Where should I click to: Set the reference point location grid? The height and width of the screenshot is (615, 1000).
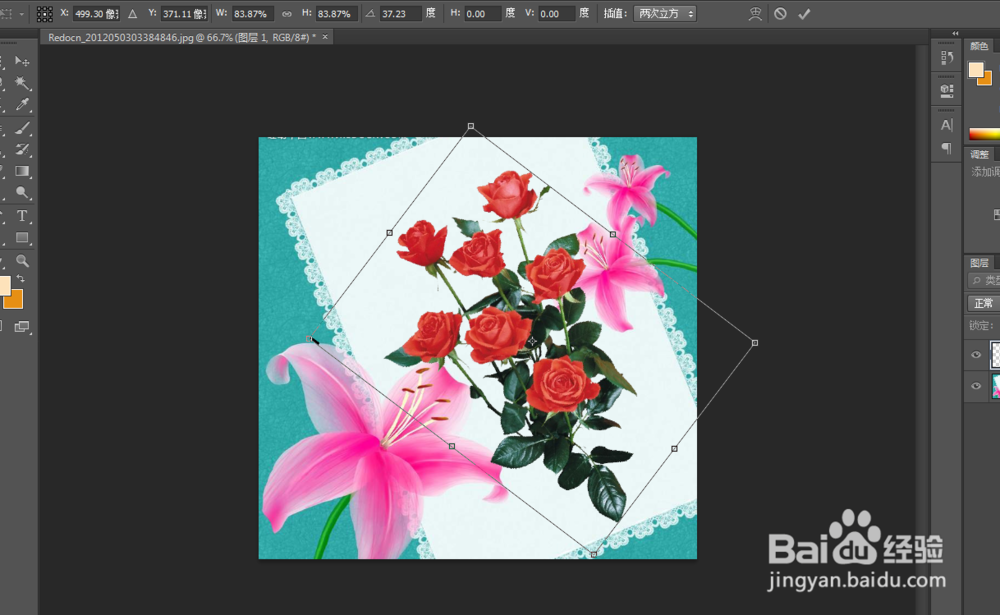[45, 14]
